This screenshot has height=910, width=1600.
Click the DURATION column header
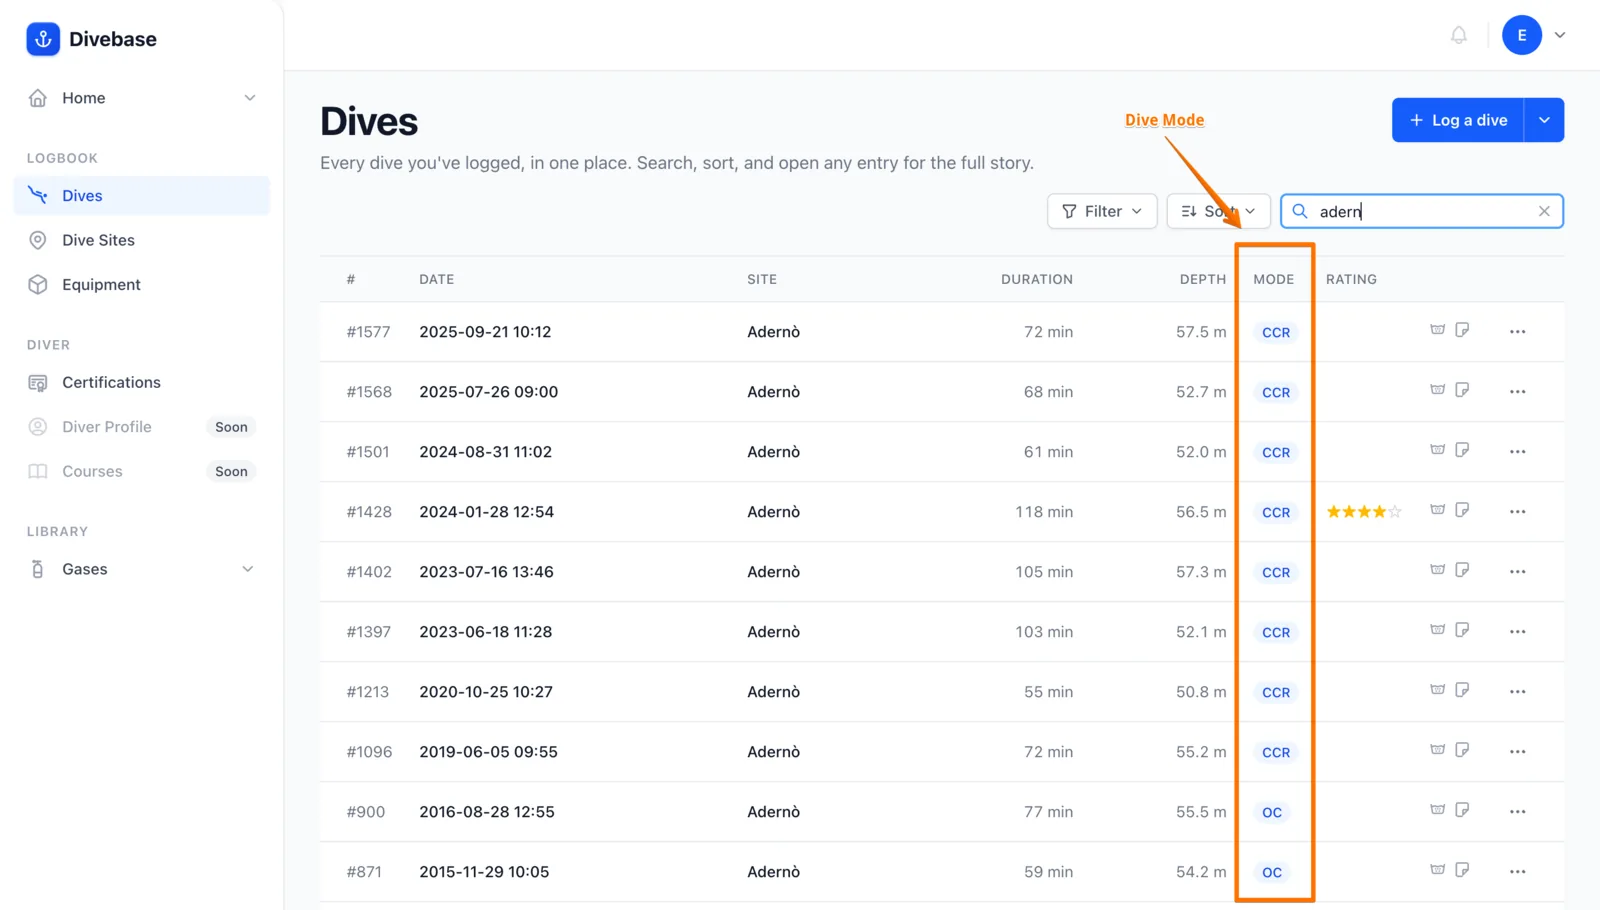pos(1037,279)
